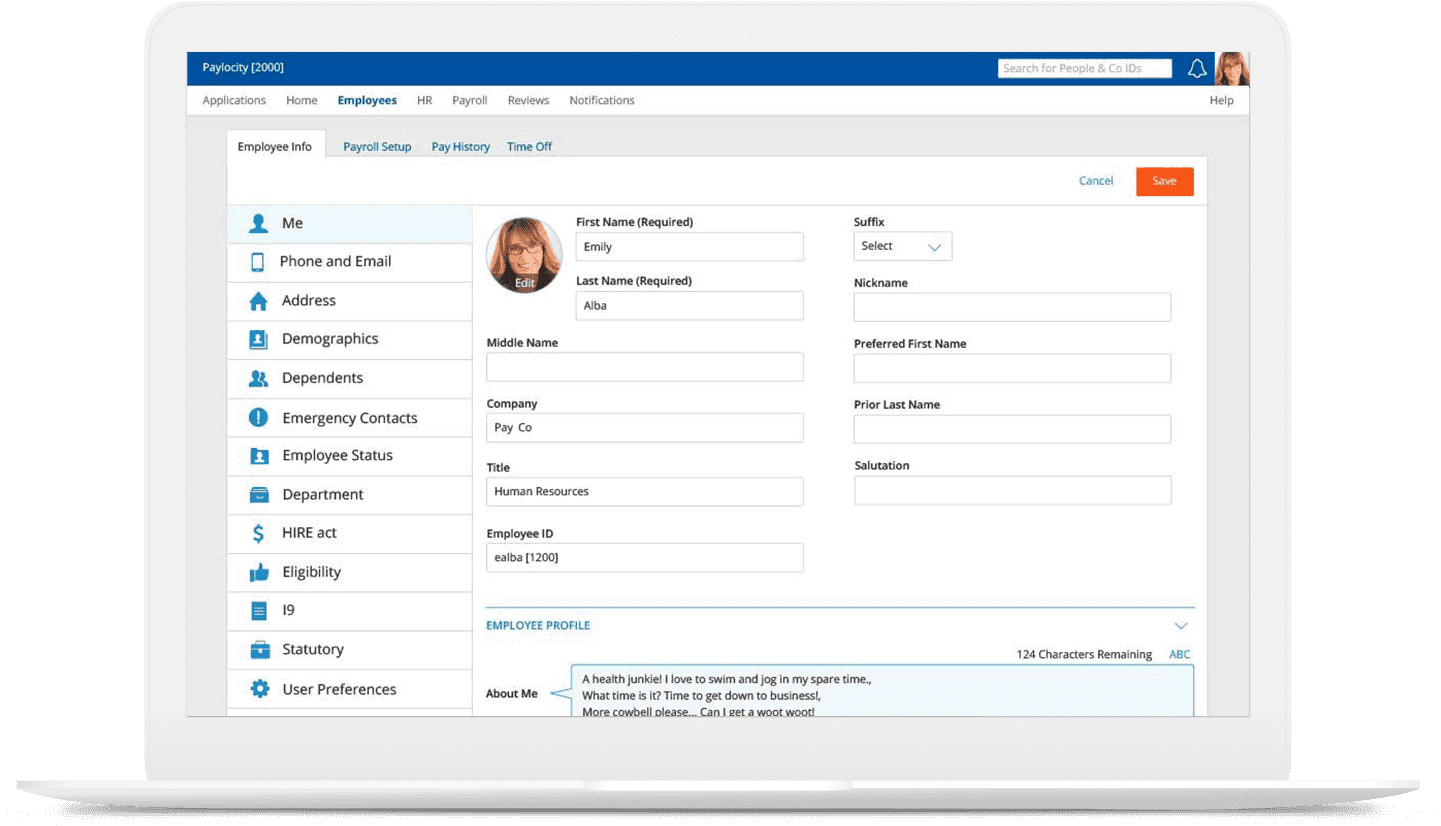The height and width of the screenshot is (826, 1441).
Task: Go to the Home menu item
Action: [302, 101]
